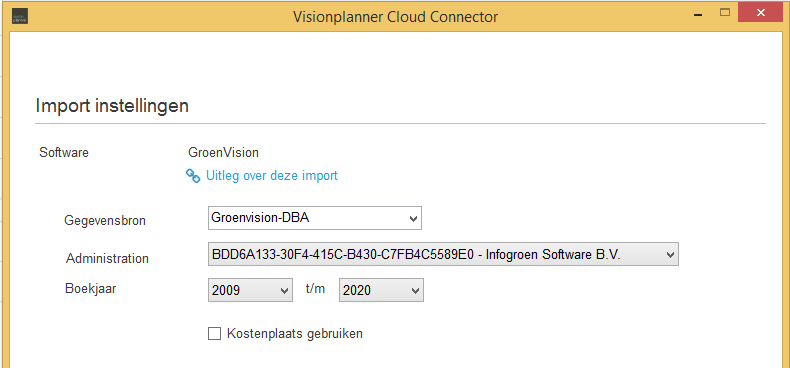Image resolution: width=790 pixels, height=368 pixels.
Task: Click the Administration field label
Action: point(107,258)
